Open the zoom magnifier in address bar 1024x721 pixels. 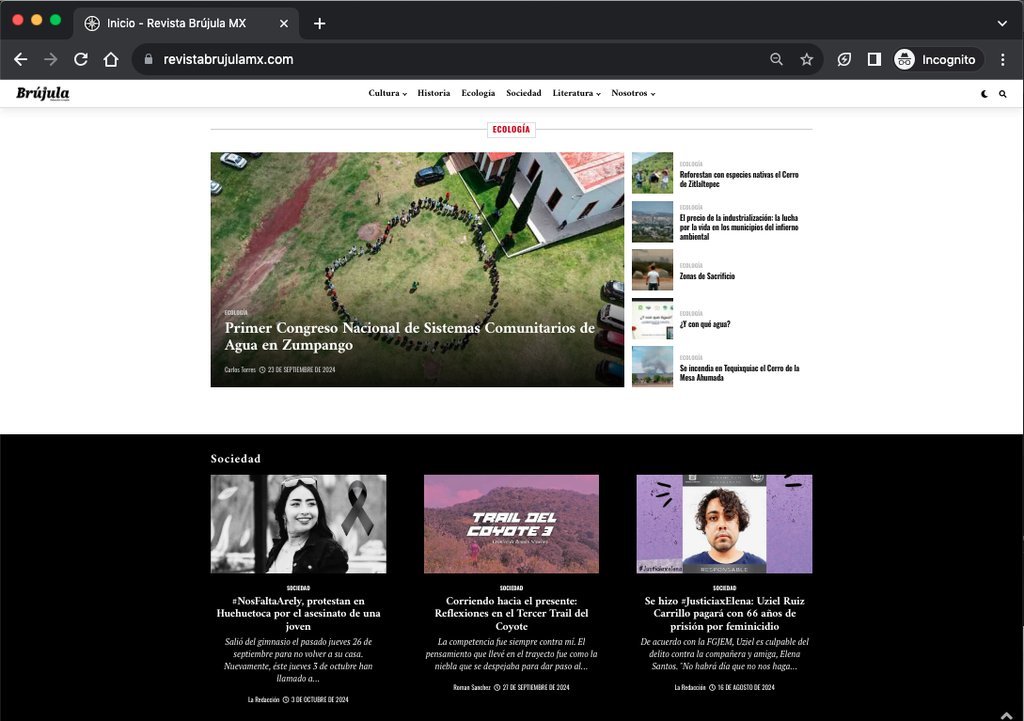point(776,59)
